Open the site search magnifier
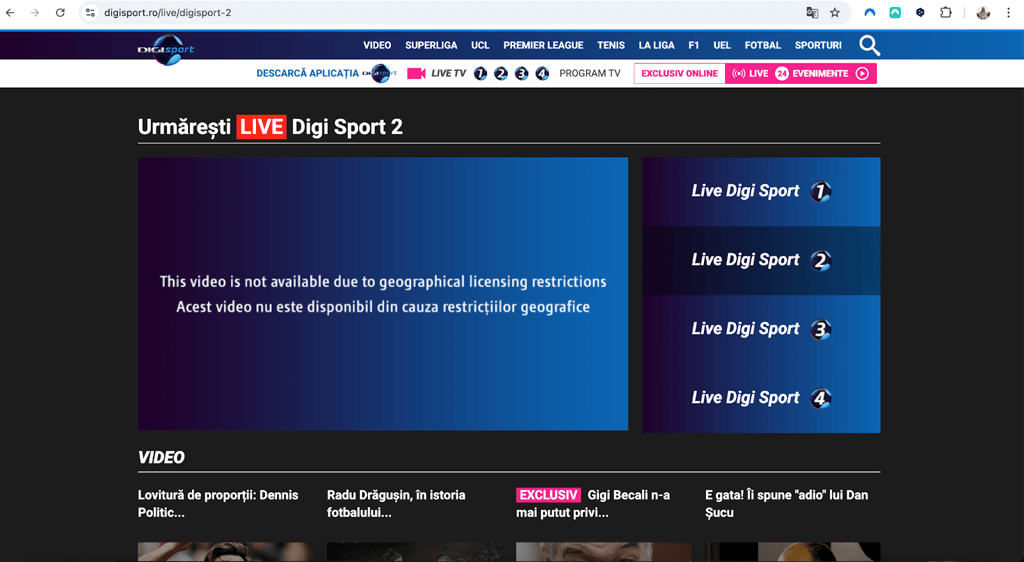The width and height of the screenshot is (1024, 562). point(869,45)
